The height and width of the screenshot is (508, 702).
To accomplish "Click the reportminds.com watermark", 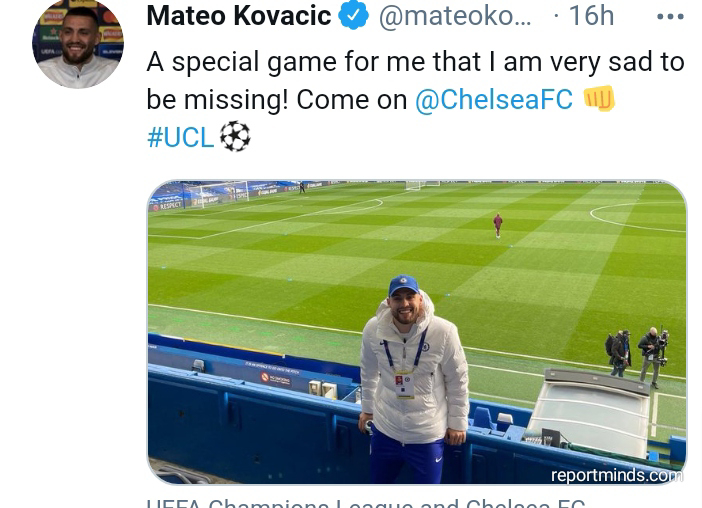I will point(617,475).
